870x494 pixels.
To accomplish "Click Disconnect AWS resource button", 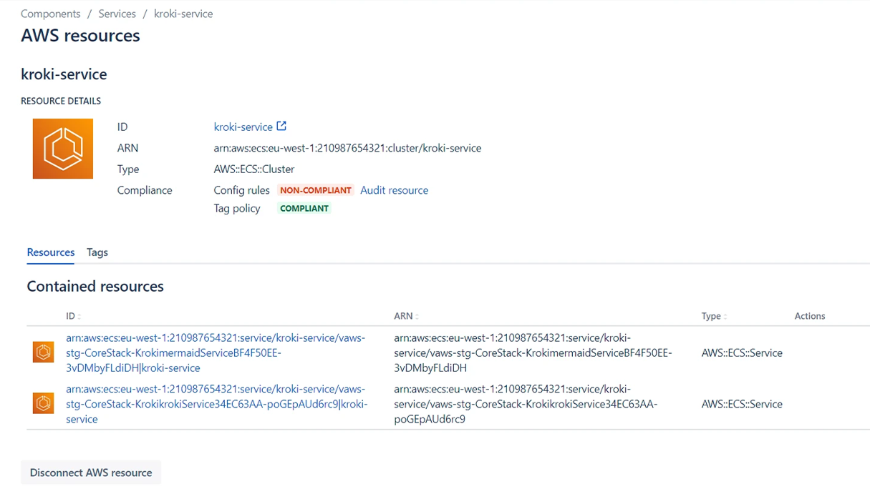I will click(x=91, y=472).
